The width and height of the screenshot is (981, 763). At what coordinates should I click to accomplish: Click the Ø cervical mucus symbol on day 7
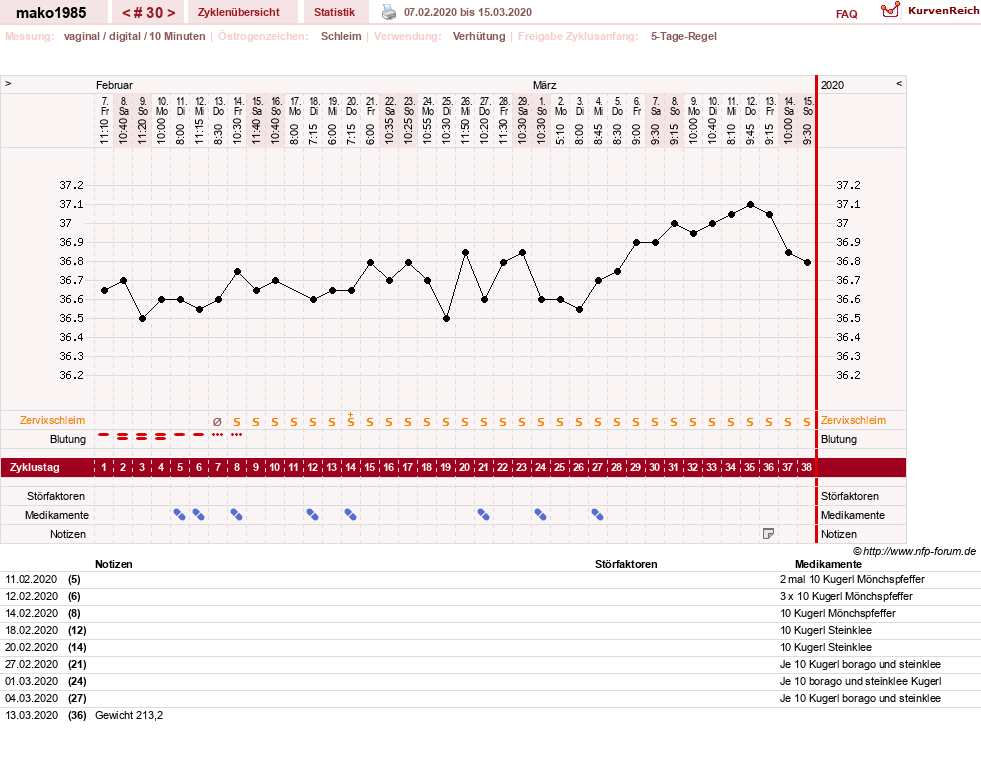point(217,422)
